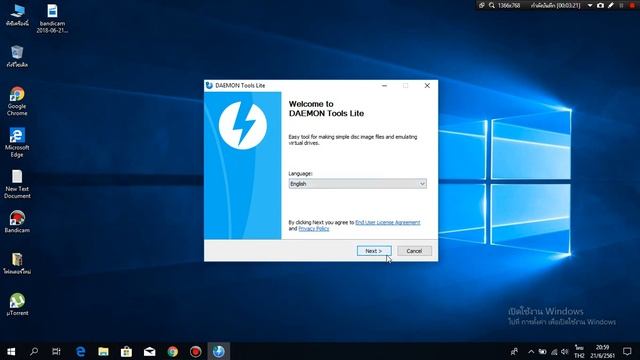Select the Bandicam desktop shortcut
640x360 pixels.
[17, 222]
